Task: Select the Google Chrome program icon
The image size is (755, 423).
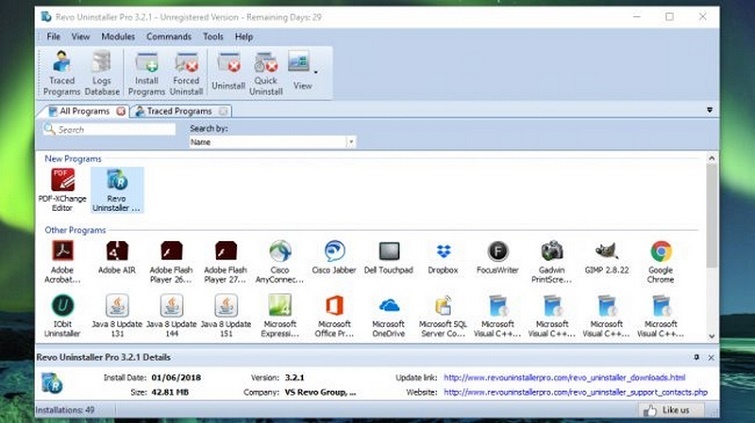Action: (x=660, y=258)
